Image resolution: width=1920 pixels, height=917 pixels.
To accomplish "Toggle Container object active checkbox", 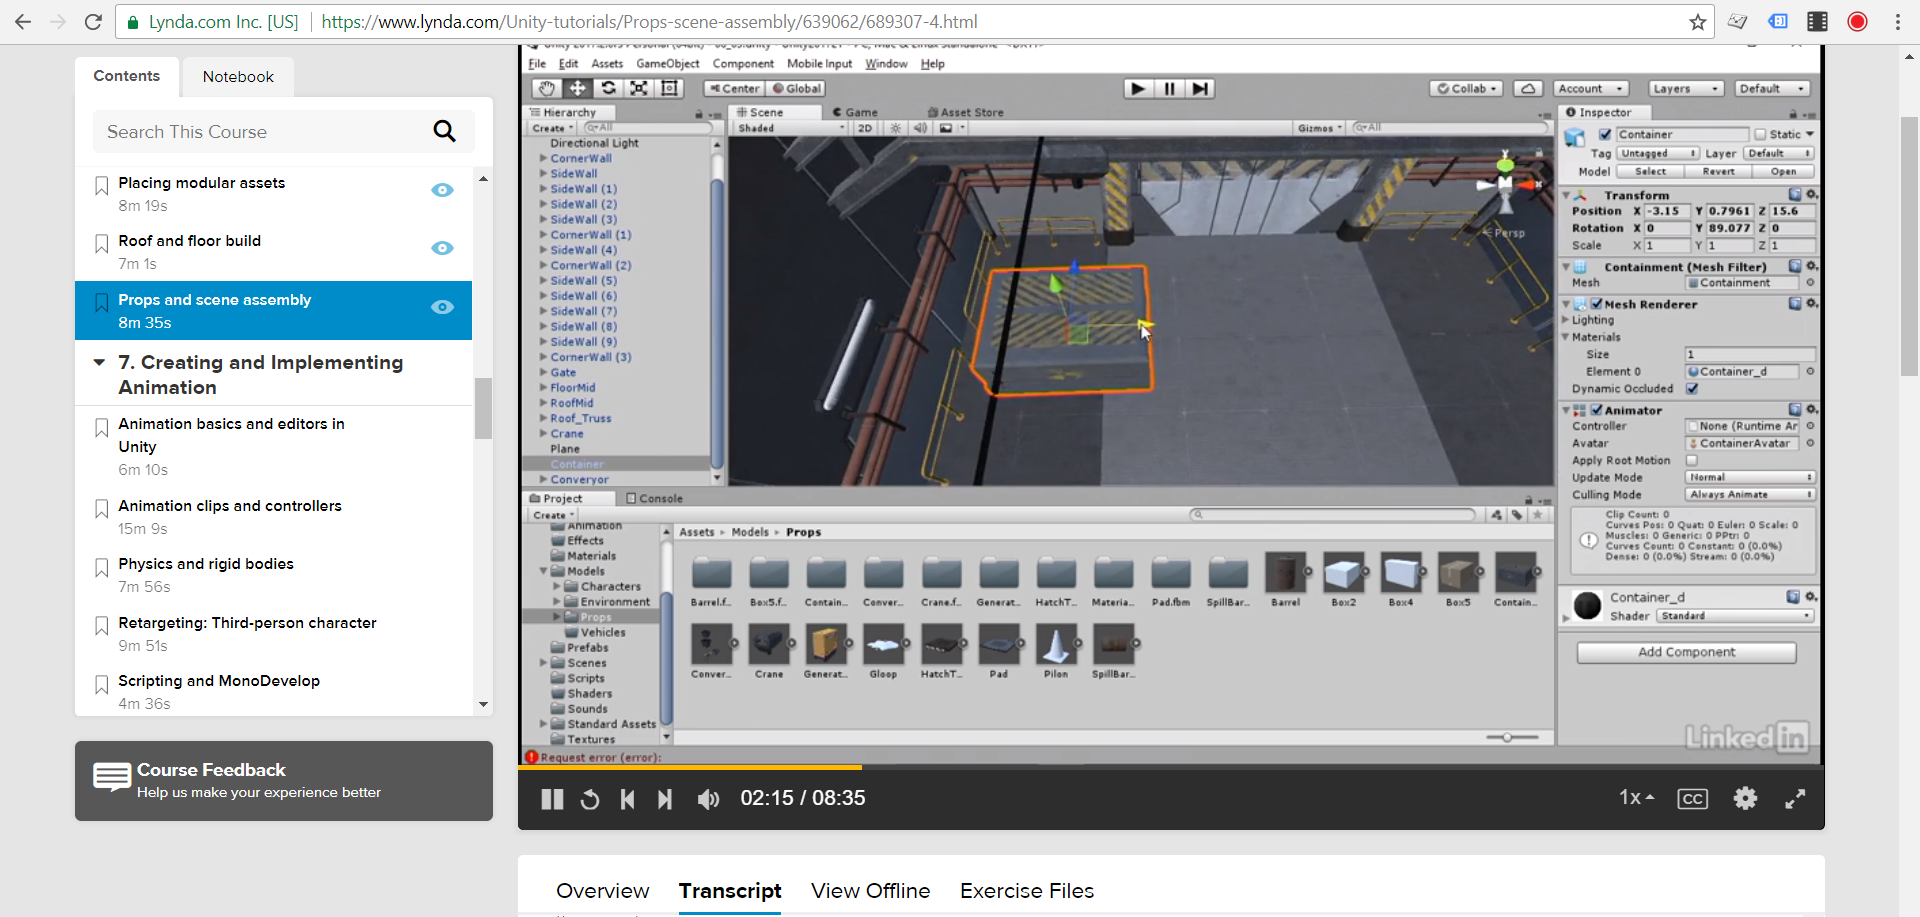I will [x=1605, y=135].
